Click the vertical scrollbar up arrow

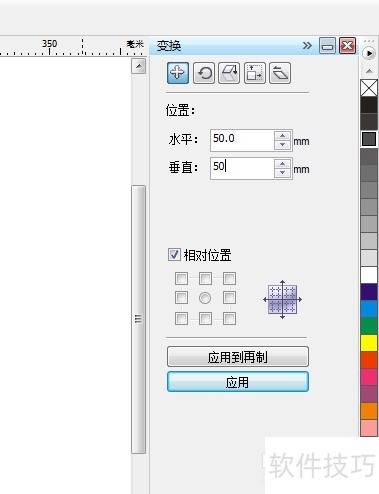pyautogui.click(x=139, y=66)
